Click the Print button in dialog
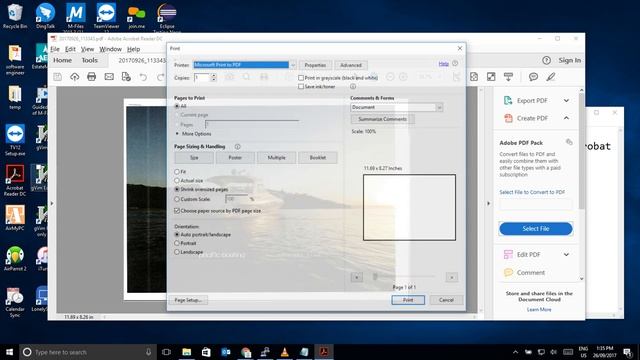The height and width of the screenshot is (360, 640). click(x=408, y=300)
